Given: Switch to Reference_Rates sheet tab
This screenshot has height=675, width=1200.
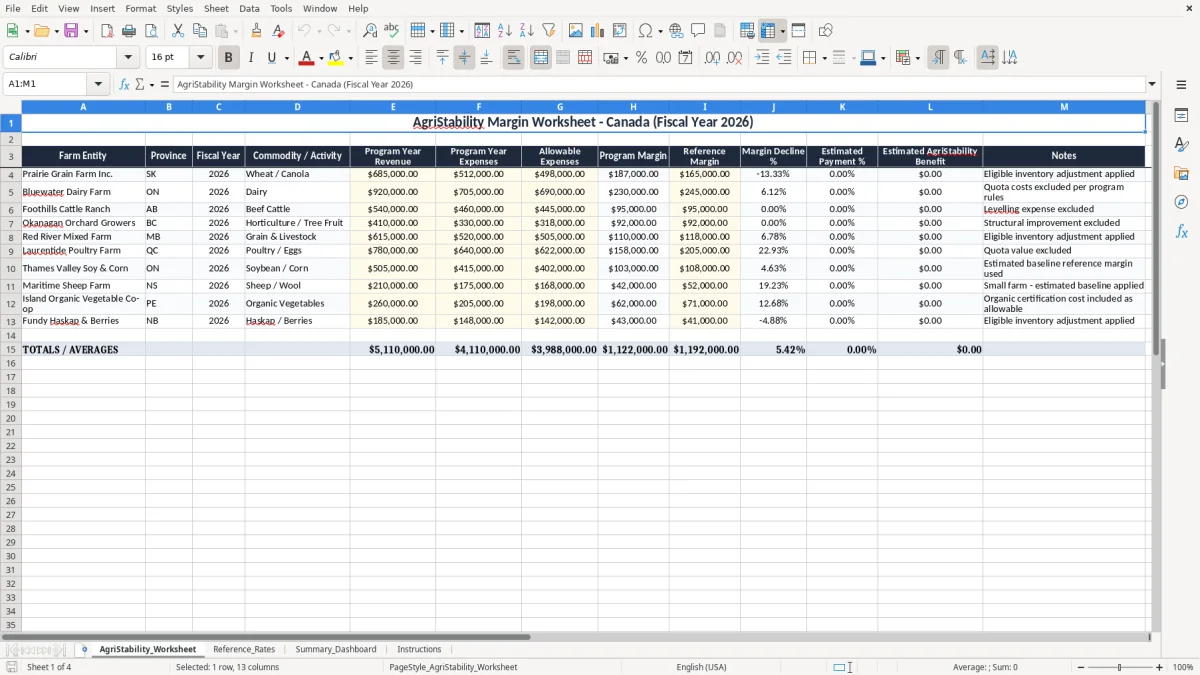Looking at the screenshot, I should (x=244, y=649).
